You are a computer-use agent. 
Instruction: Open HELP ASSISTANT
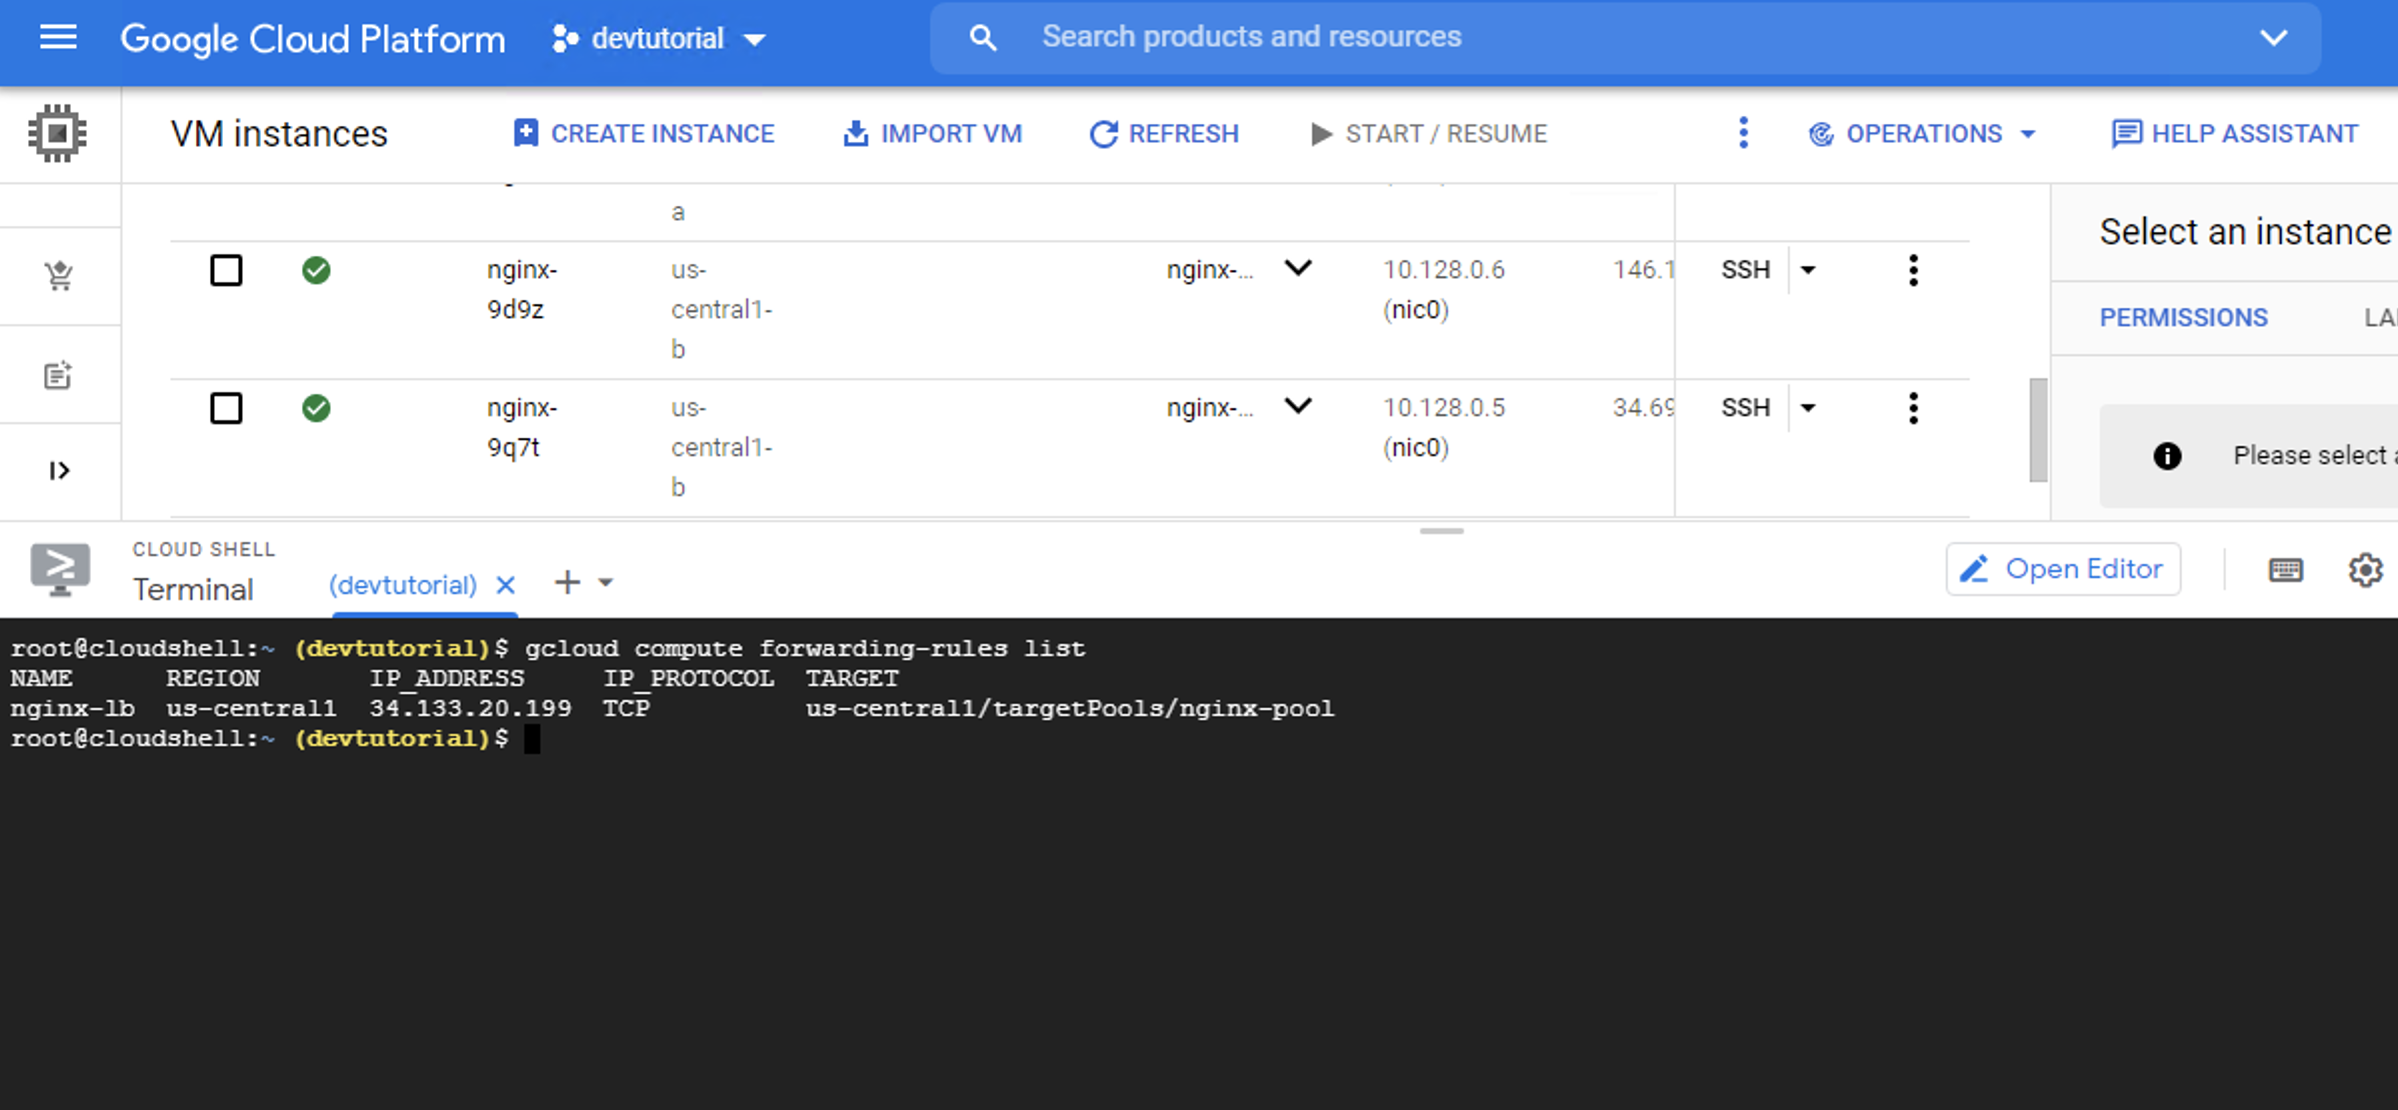(2234, 133)
